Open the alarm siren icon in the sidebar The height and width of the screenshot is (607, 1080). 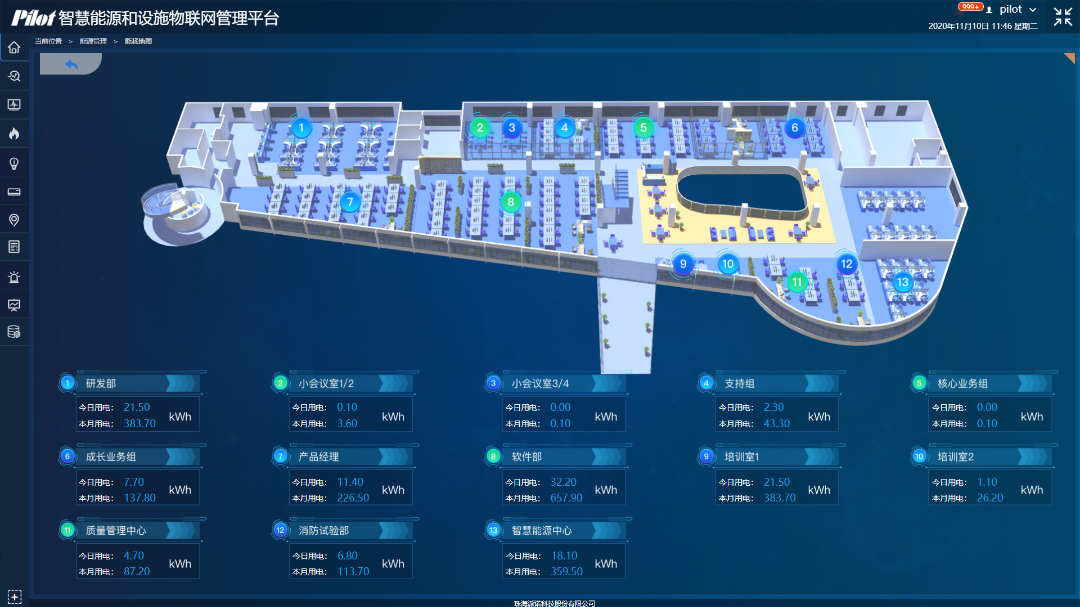14,277
